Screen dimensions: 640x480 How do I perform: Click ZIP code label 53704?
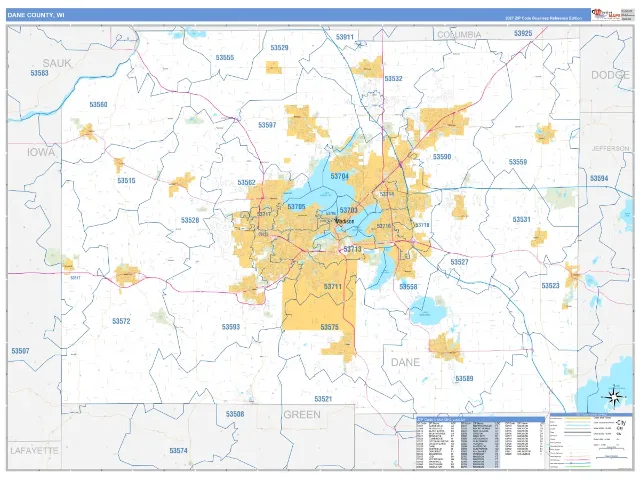tap(340, 176)
